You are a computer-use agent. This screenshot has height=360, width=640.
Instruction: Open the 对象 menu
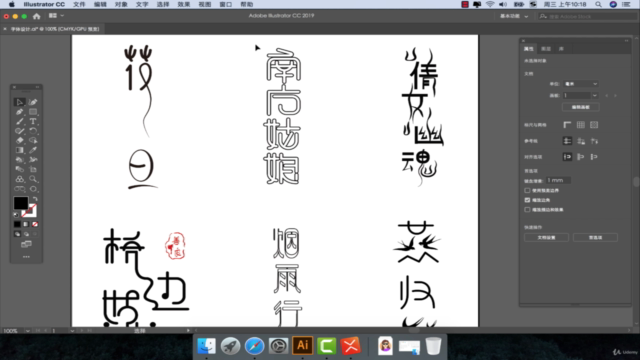pyautogui.click(x=121, y=4)
